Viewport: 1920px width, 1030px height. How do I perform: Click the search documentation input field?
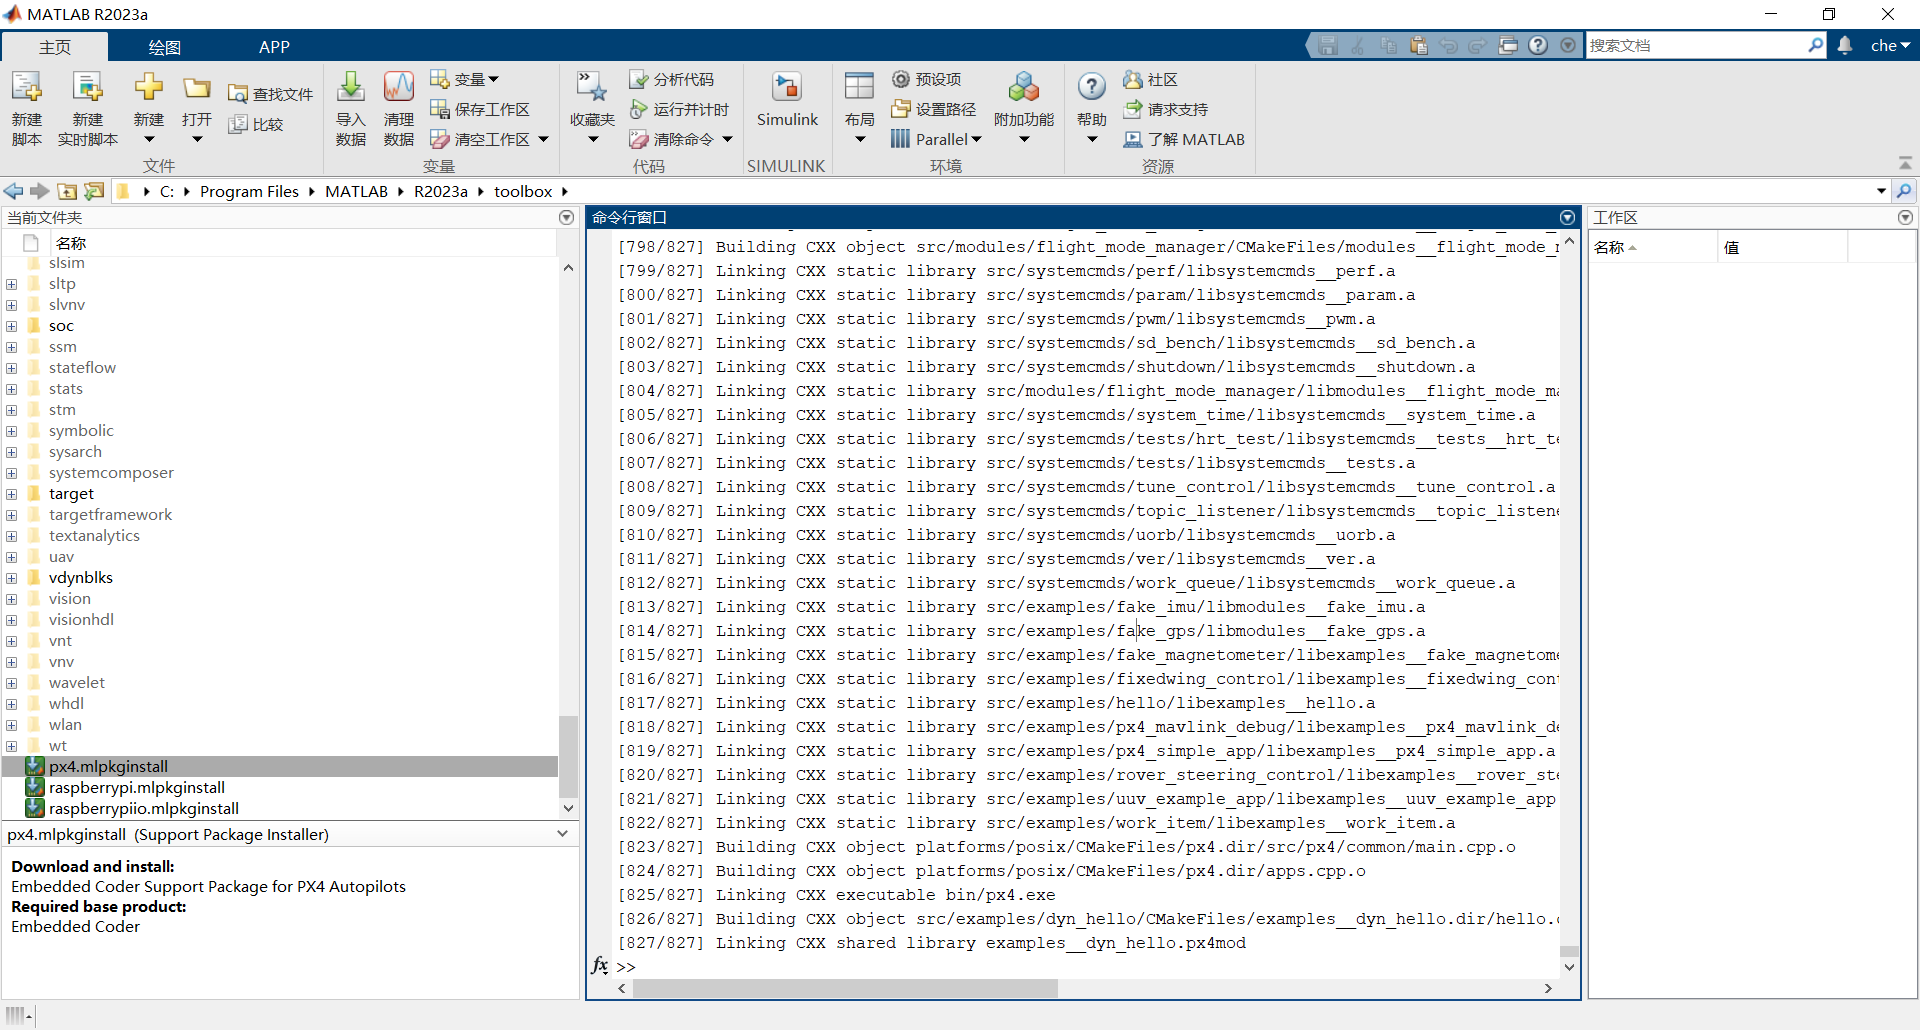pos(1696,45)
